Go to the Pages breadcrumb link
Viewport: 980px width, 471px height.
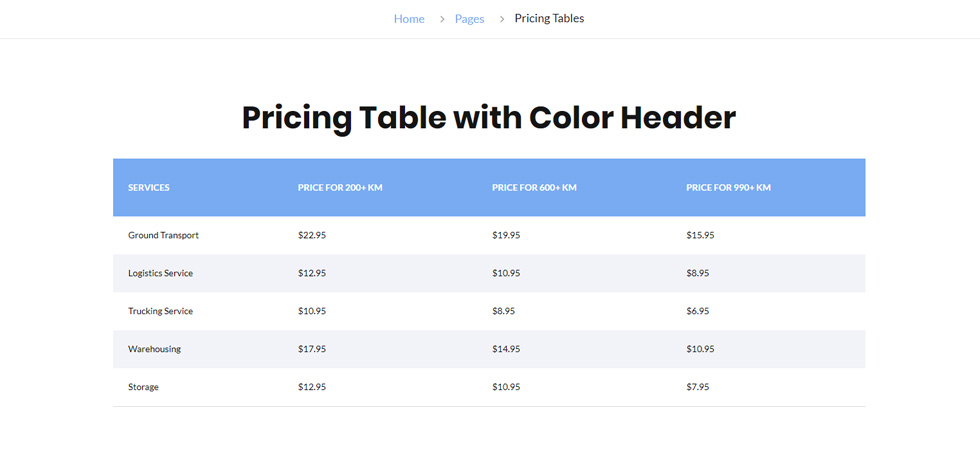469,19
